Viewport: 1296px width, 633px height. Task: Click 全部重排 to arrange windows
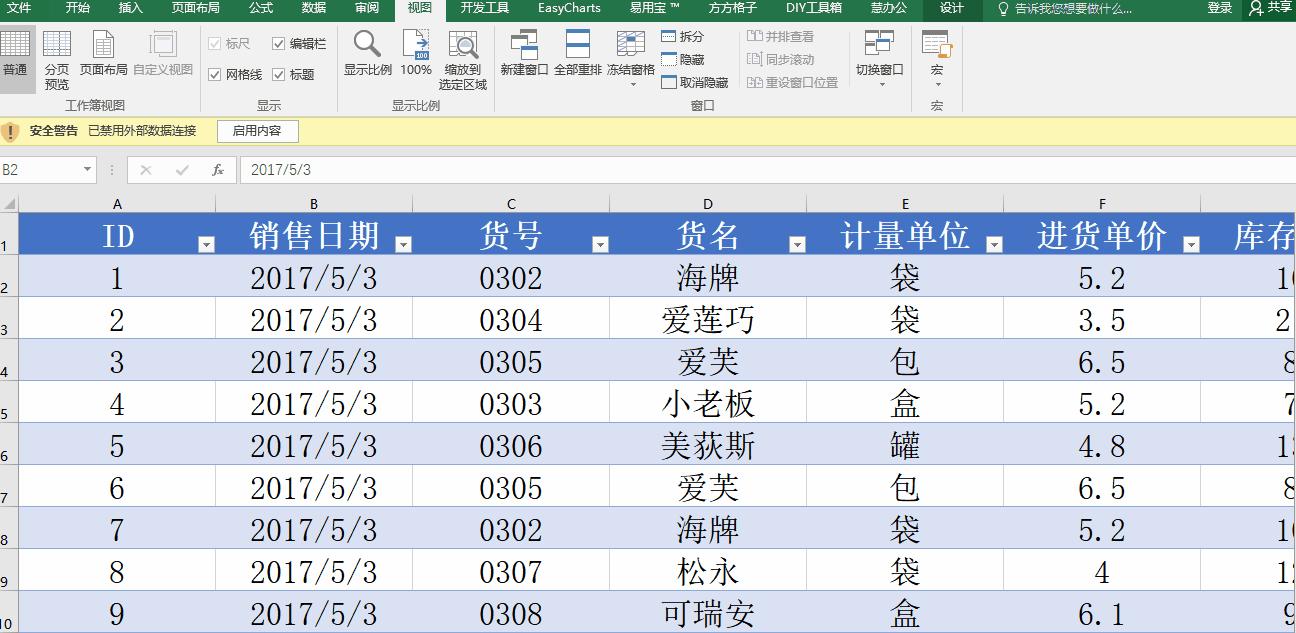[x=576, y=57]
